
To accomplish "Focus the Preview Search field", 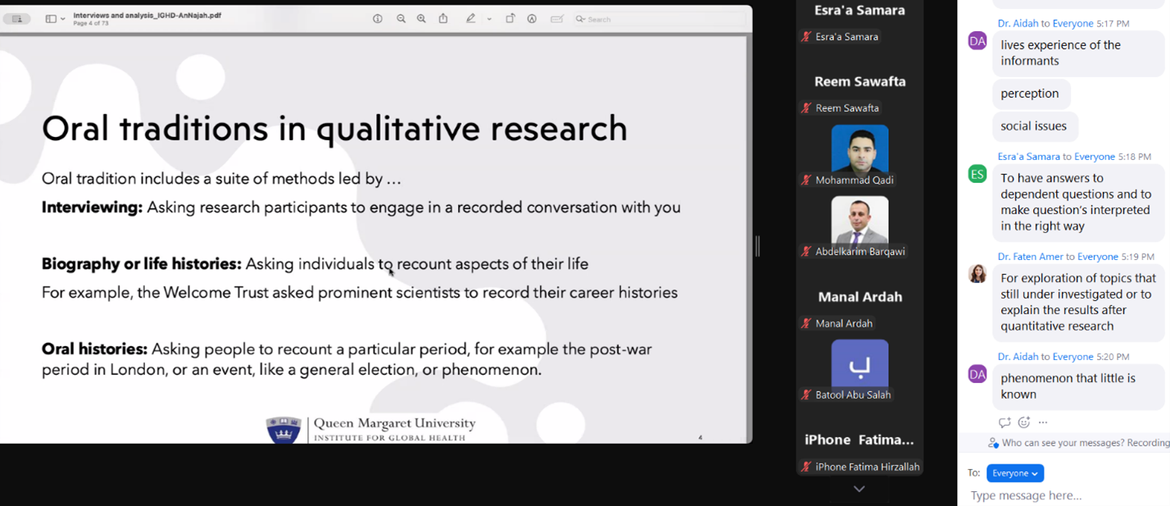I will click(x=660, y=19).
